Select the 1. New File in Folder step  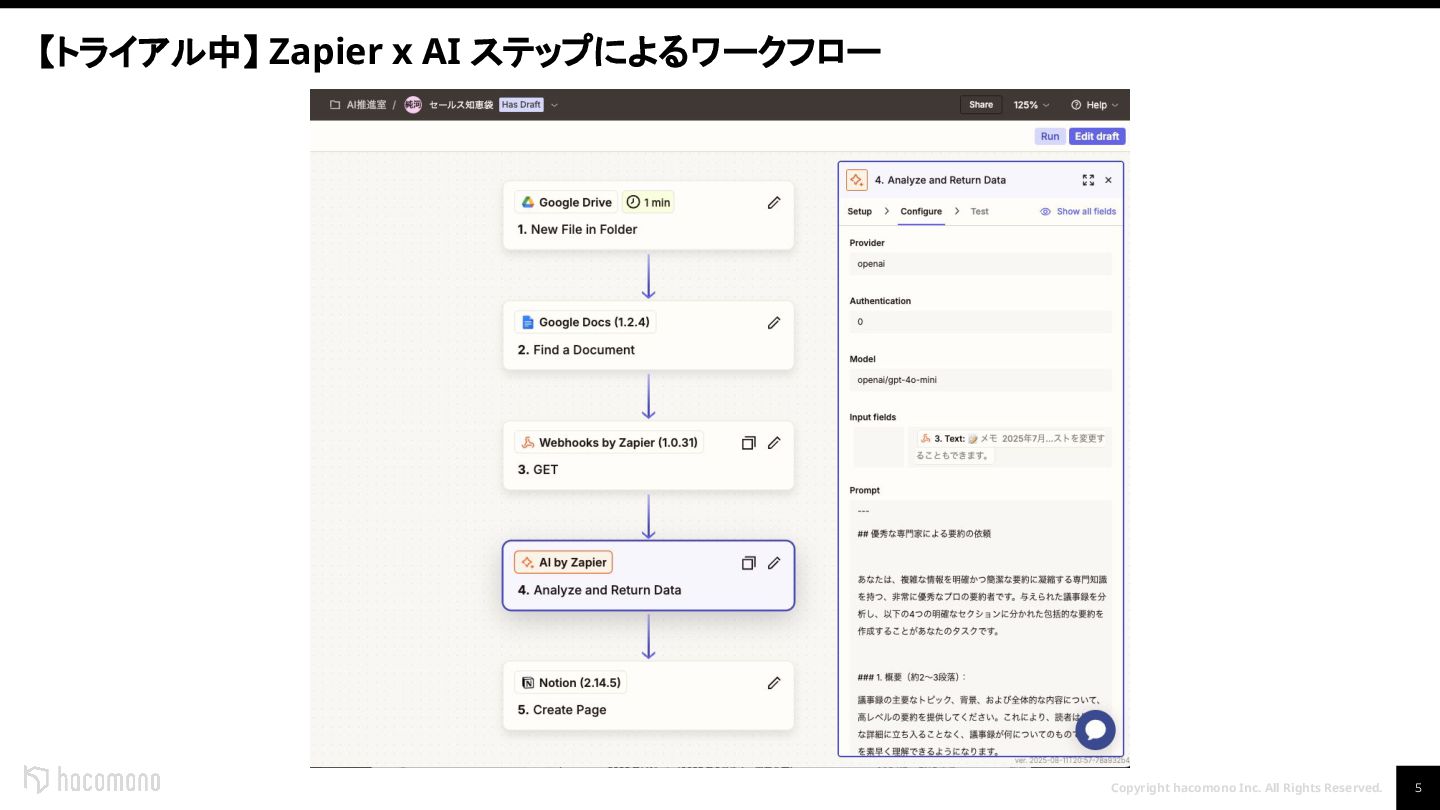click(648, 215)
